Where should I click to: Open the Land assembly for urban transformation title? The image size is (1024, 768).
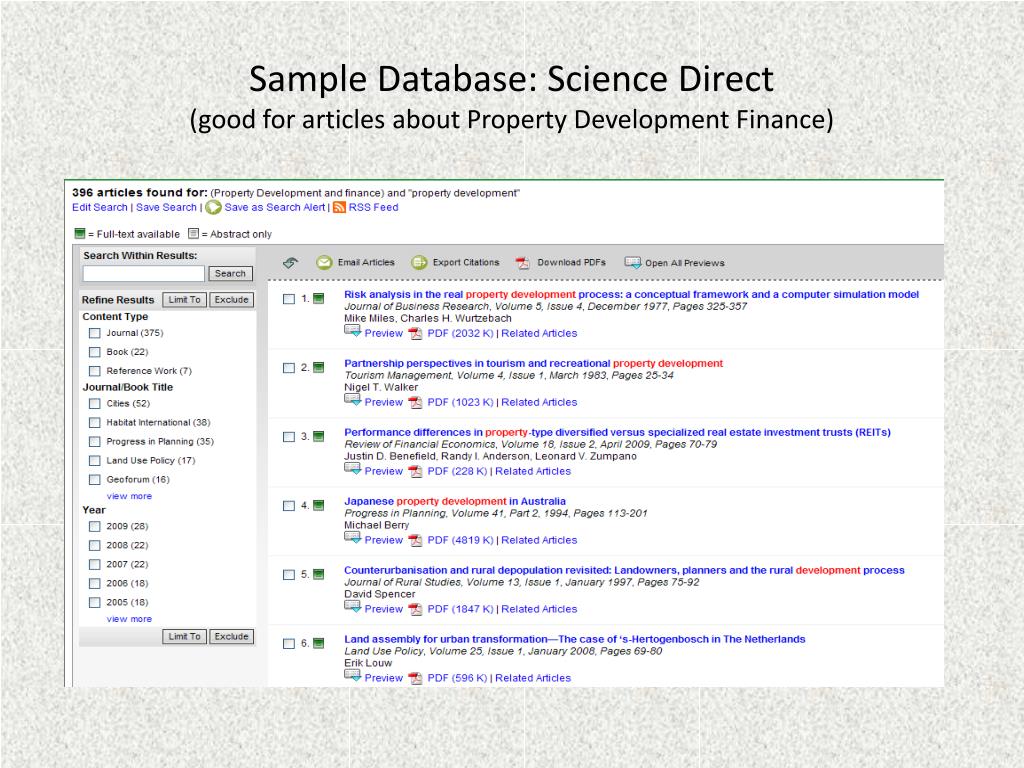click(x=575, y=639)
